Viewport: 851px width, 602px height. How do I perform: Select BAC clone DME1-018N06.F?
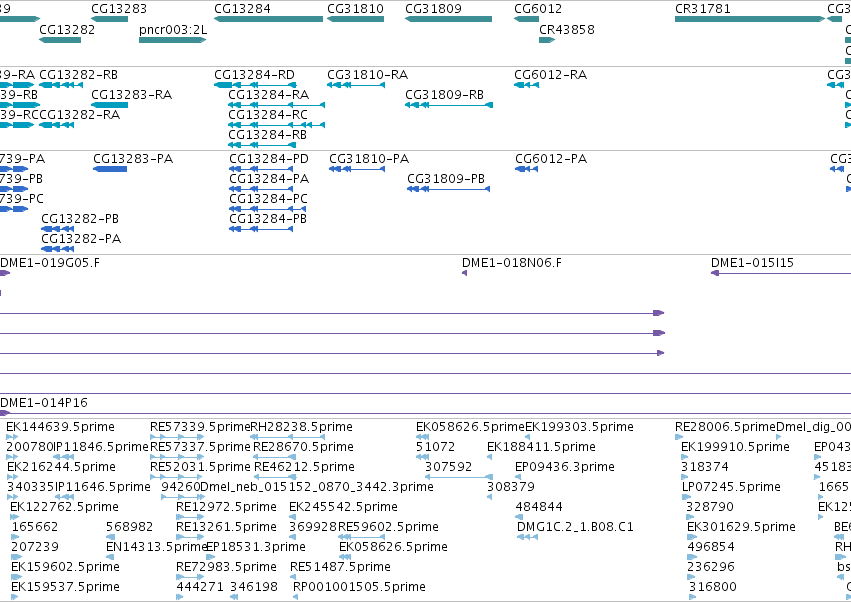pos(465,273)
